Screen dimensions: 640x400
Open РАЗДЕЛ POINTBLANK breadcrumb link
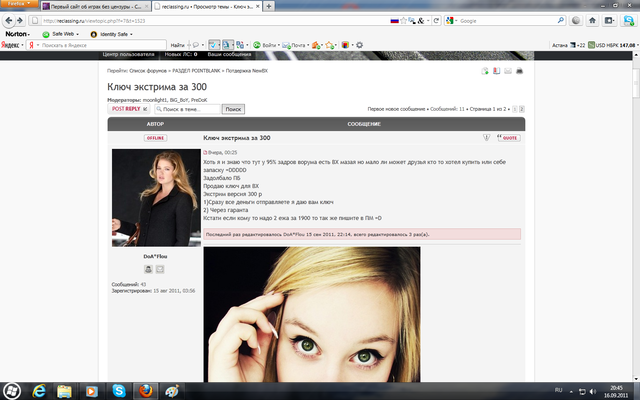click(x=196, y=71)
